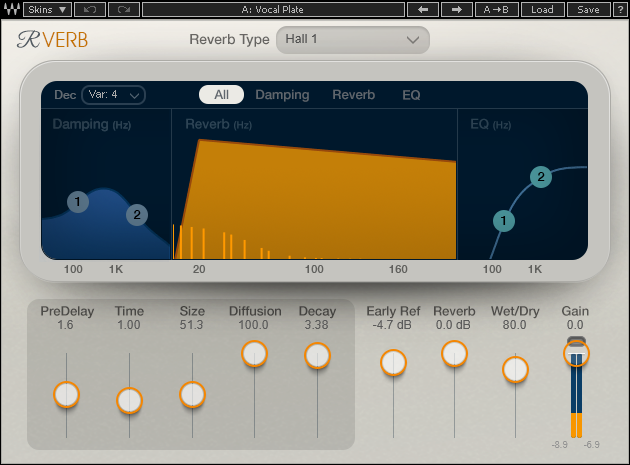Click the Time value 1.00
The image size is (630, 465).
pos(129,325)
